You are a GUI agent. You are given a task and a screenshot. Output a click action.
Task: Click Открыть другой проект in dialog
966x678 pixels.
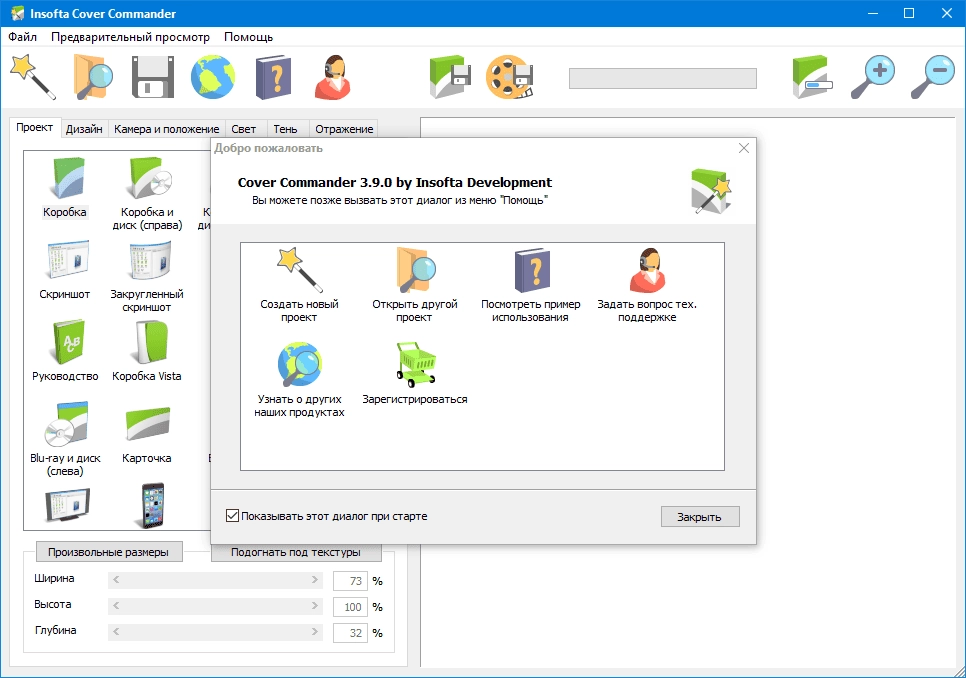tap(415, 285)
